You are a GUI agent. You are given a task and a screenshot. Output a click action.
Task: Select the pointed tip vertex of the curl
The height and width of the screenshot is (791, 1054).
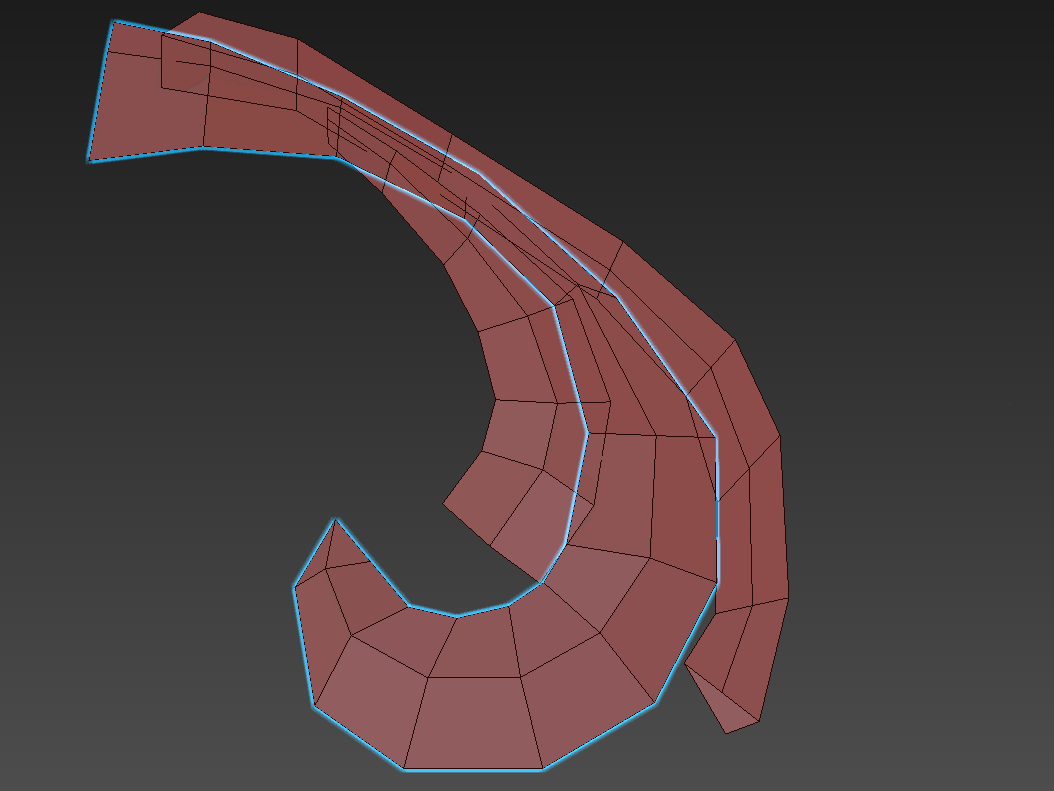335,519
